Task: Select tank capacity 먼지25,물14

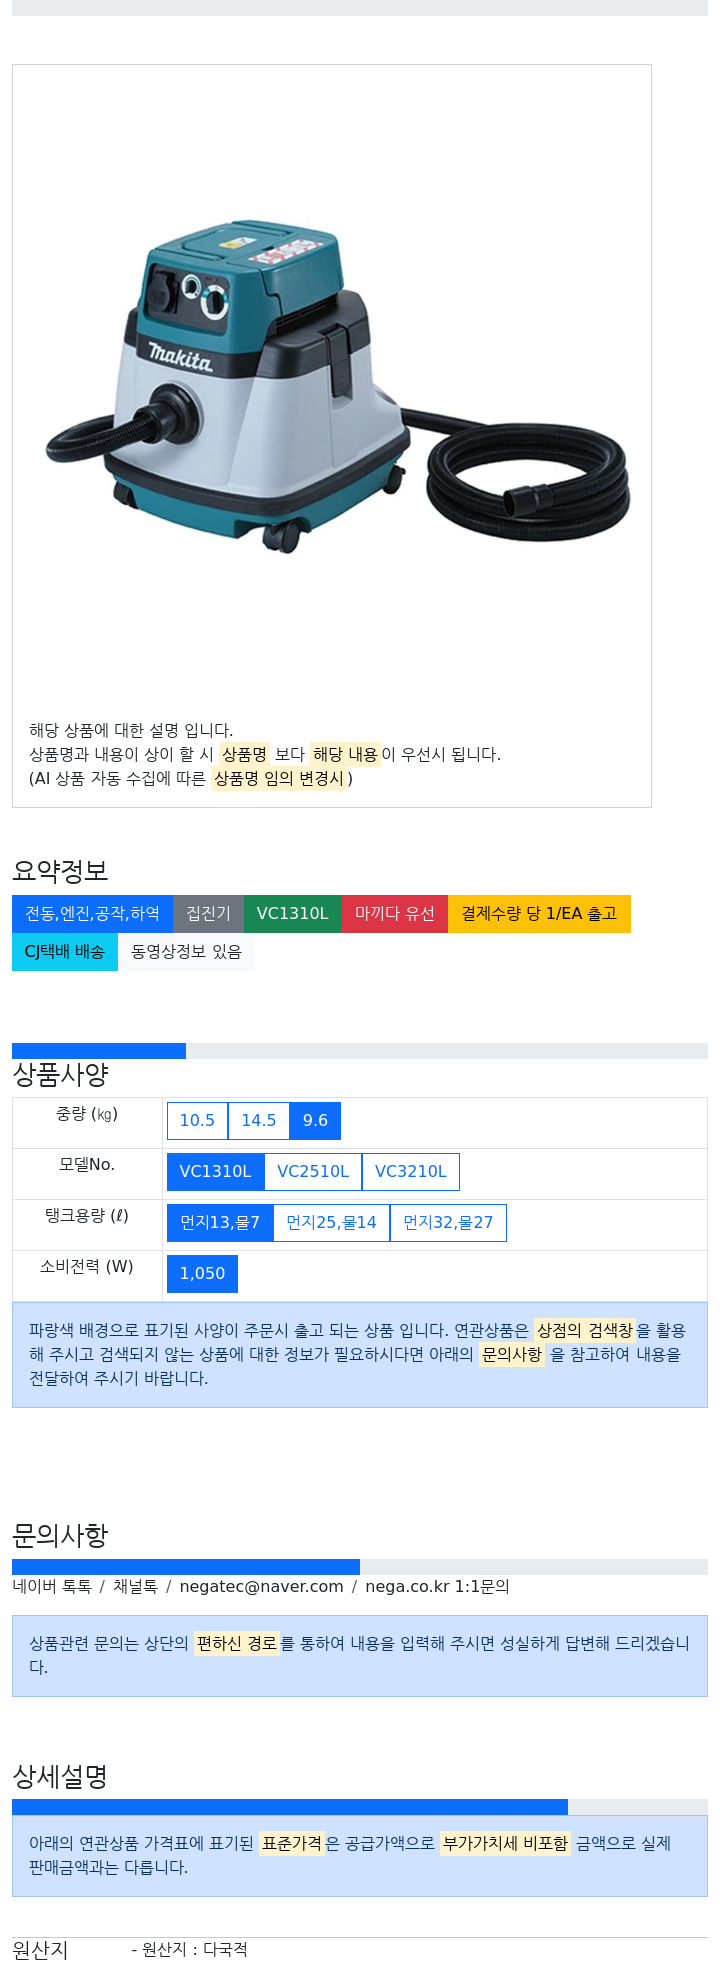Action: 332,1222
